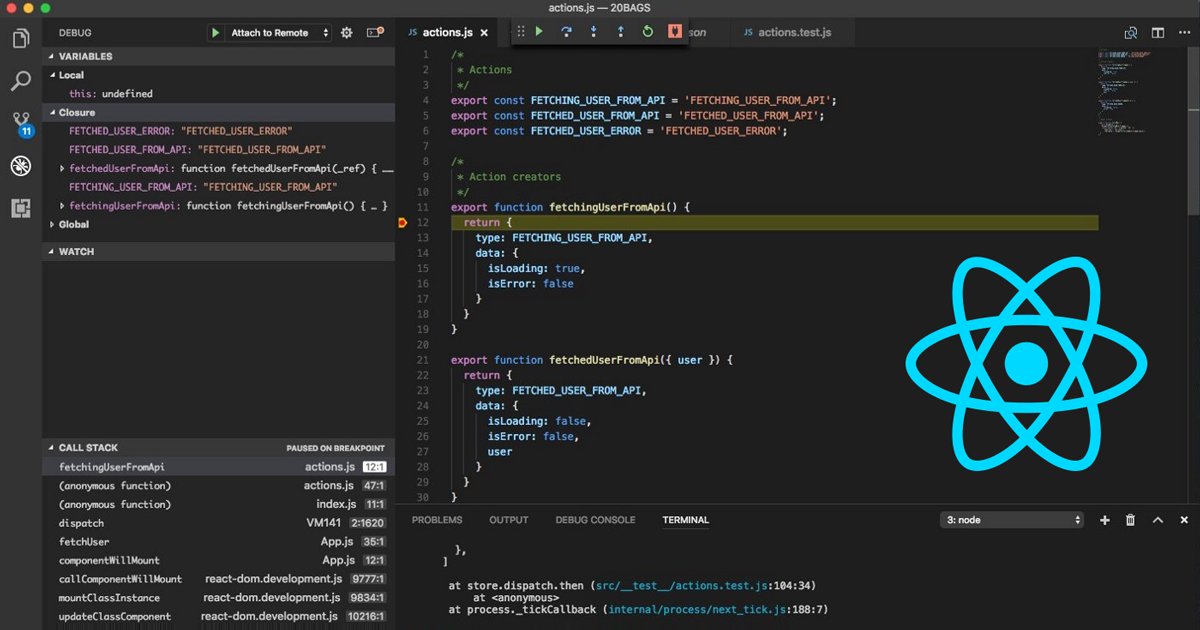
Task: Click the dispatch frame in the Call Stack
Action: coord(82,523)
